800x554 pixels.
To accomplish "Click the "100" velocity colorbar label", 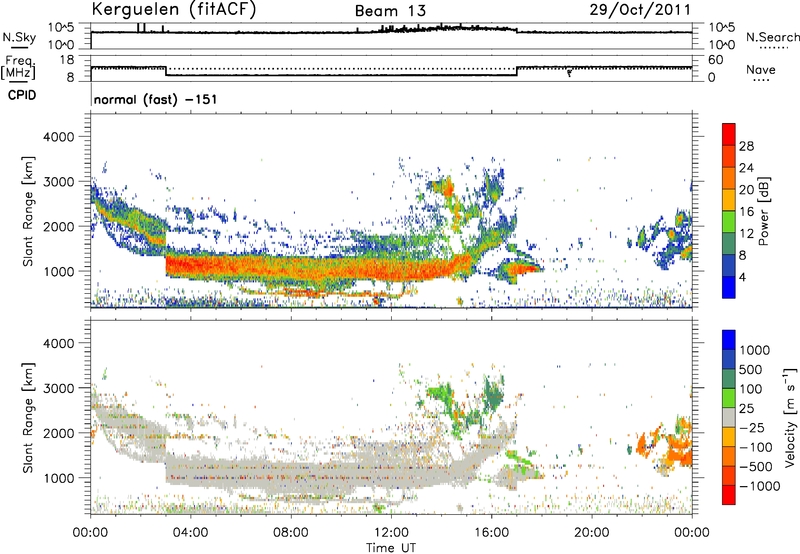I will click(751, 389).
